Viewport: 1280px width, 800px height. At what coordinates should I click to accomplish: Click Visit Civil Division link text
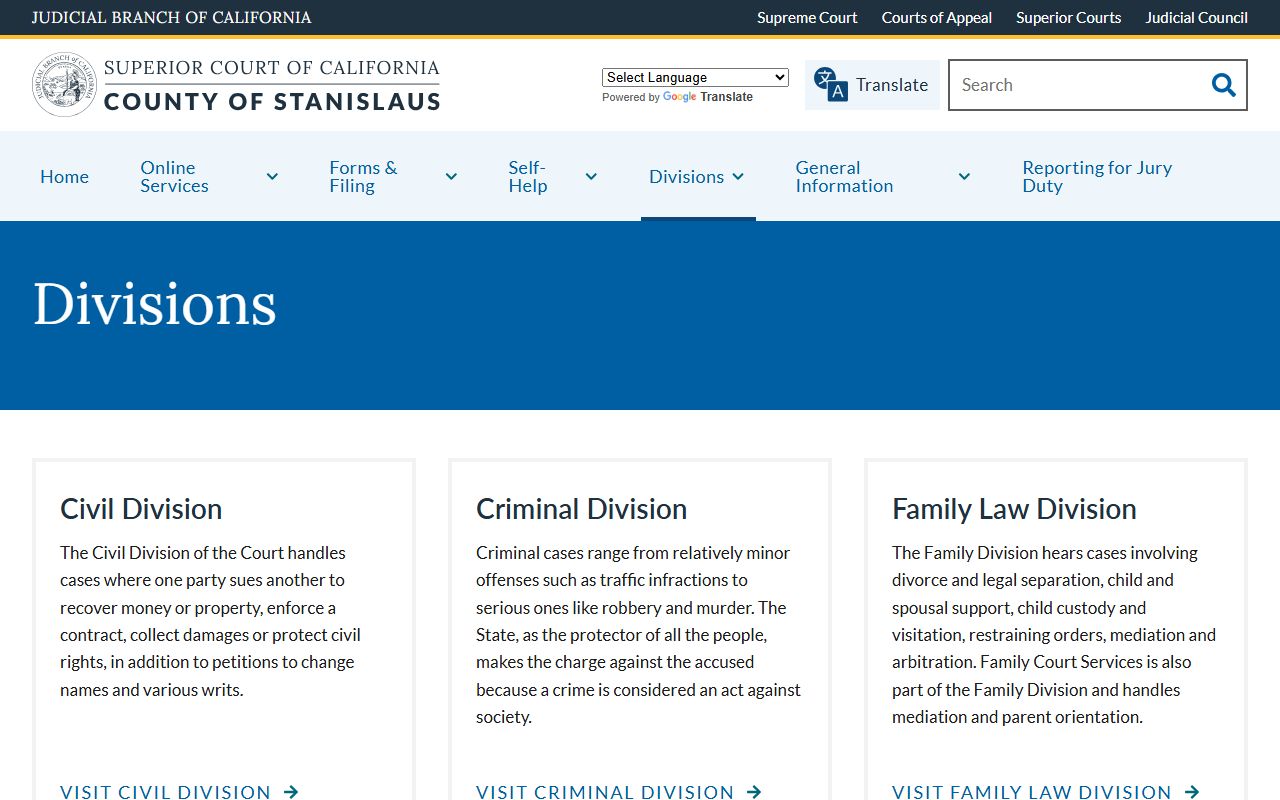click(165, 792)
